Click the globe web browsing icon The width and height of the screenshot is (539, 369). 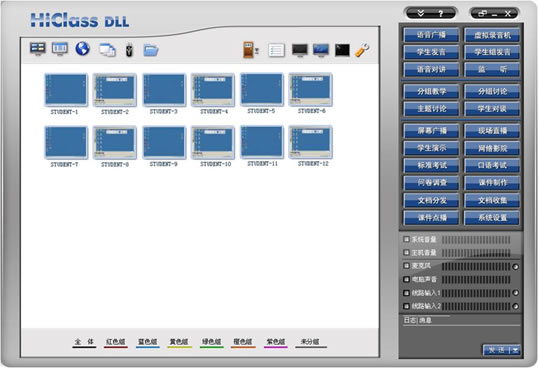click(82, 49)
